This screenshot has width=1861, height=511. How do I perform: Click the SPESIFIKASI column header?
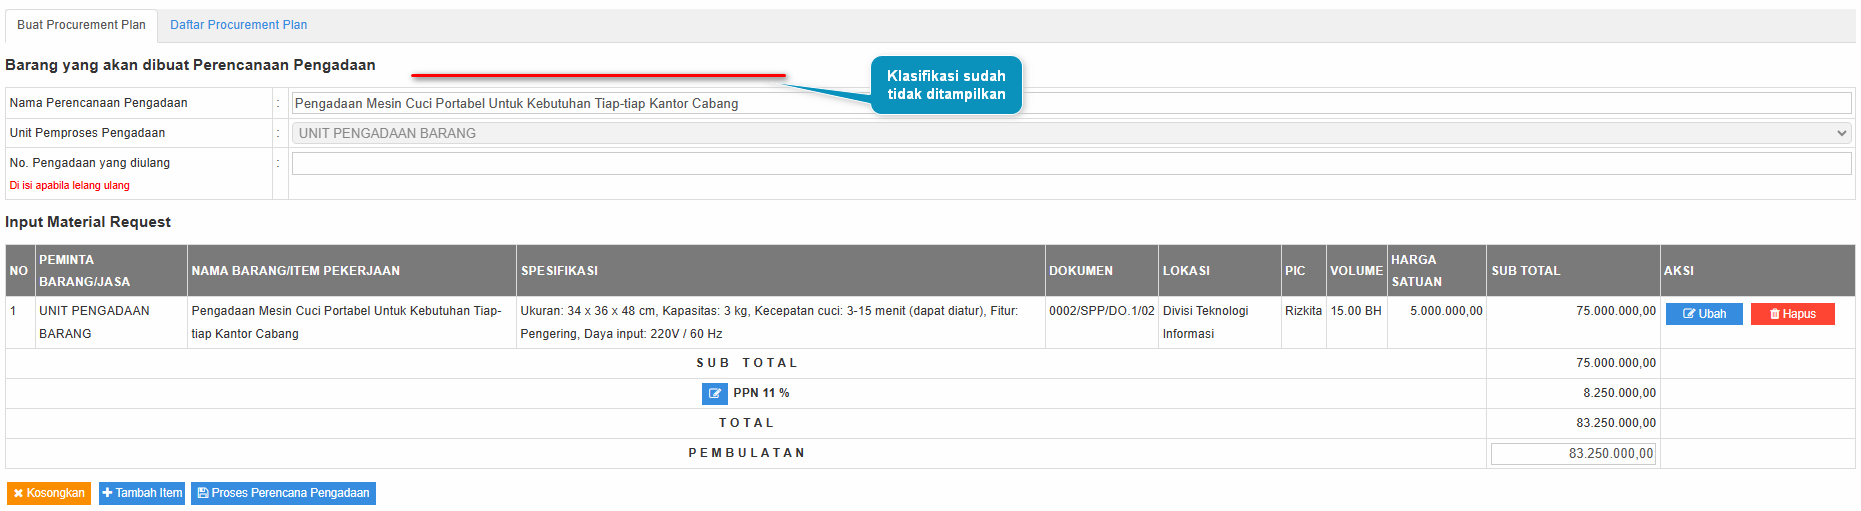pyautogui.click(x=780, y=271)
